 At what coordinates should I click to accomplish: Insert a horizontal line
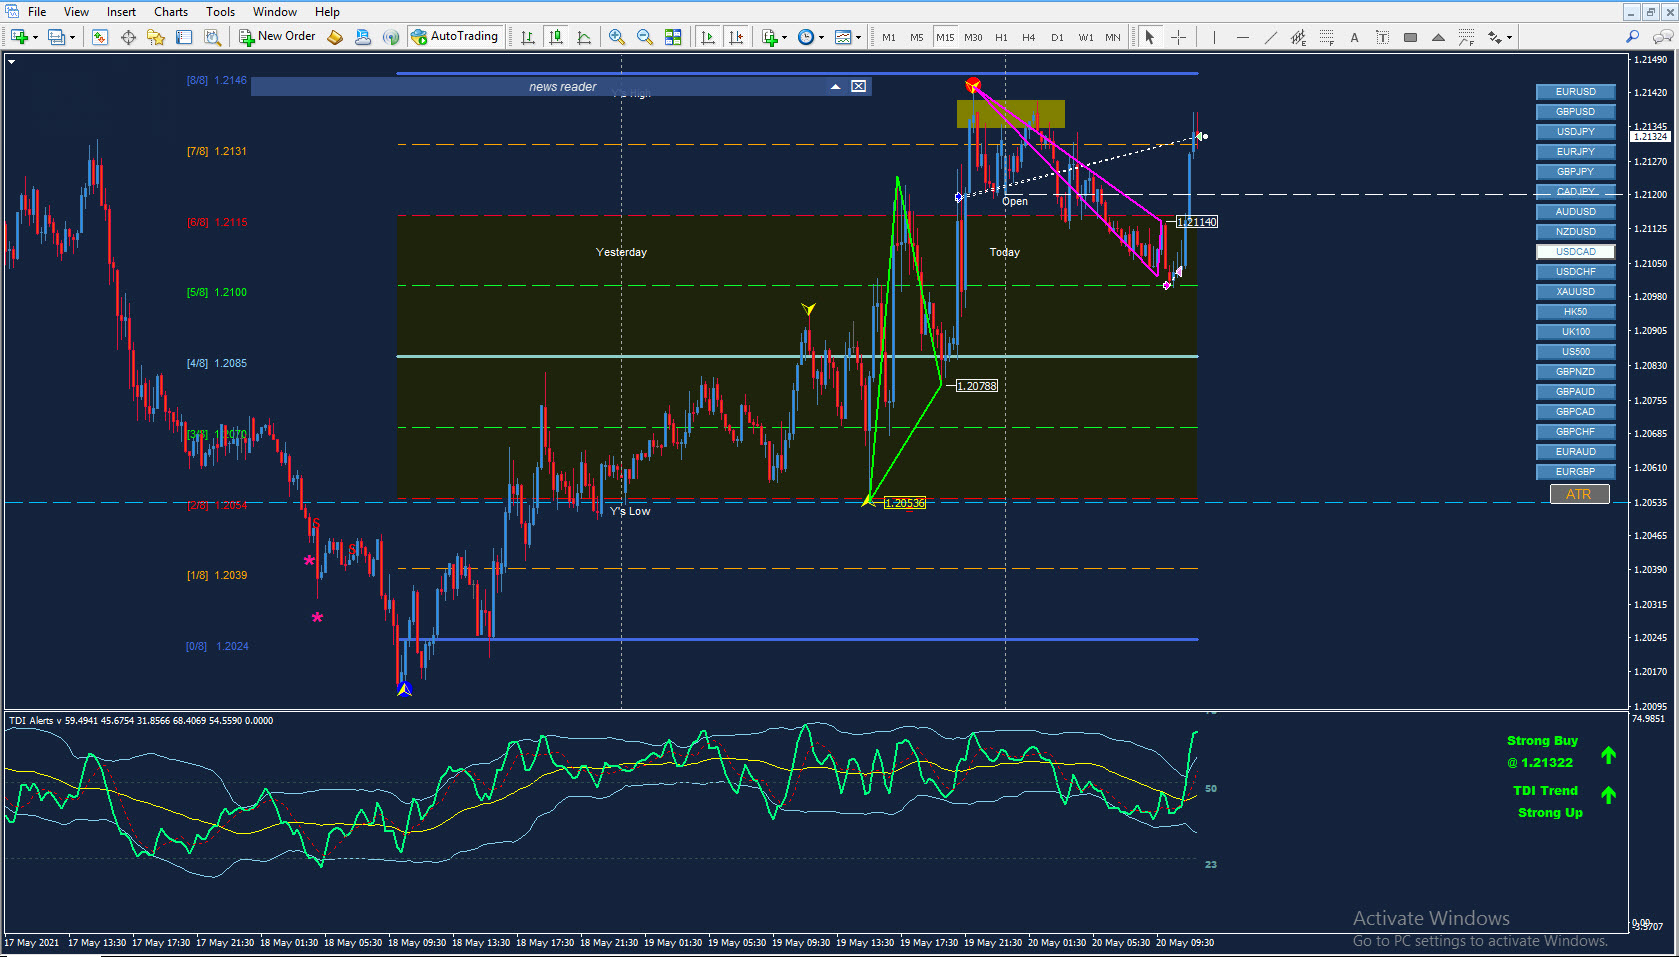[1242, 37]
